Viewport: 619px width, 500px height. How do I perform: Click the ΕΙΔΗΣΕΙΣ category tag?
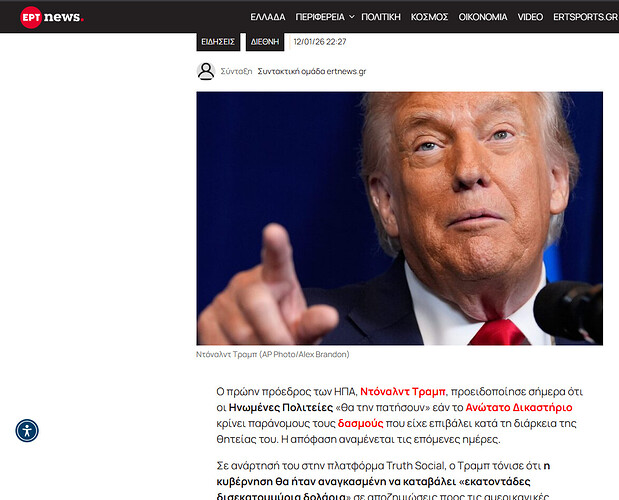218,42
